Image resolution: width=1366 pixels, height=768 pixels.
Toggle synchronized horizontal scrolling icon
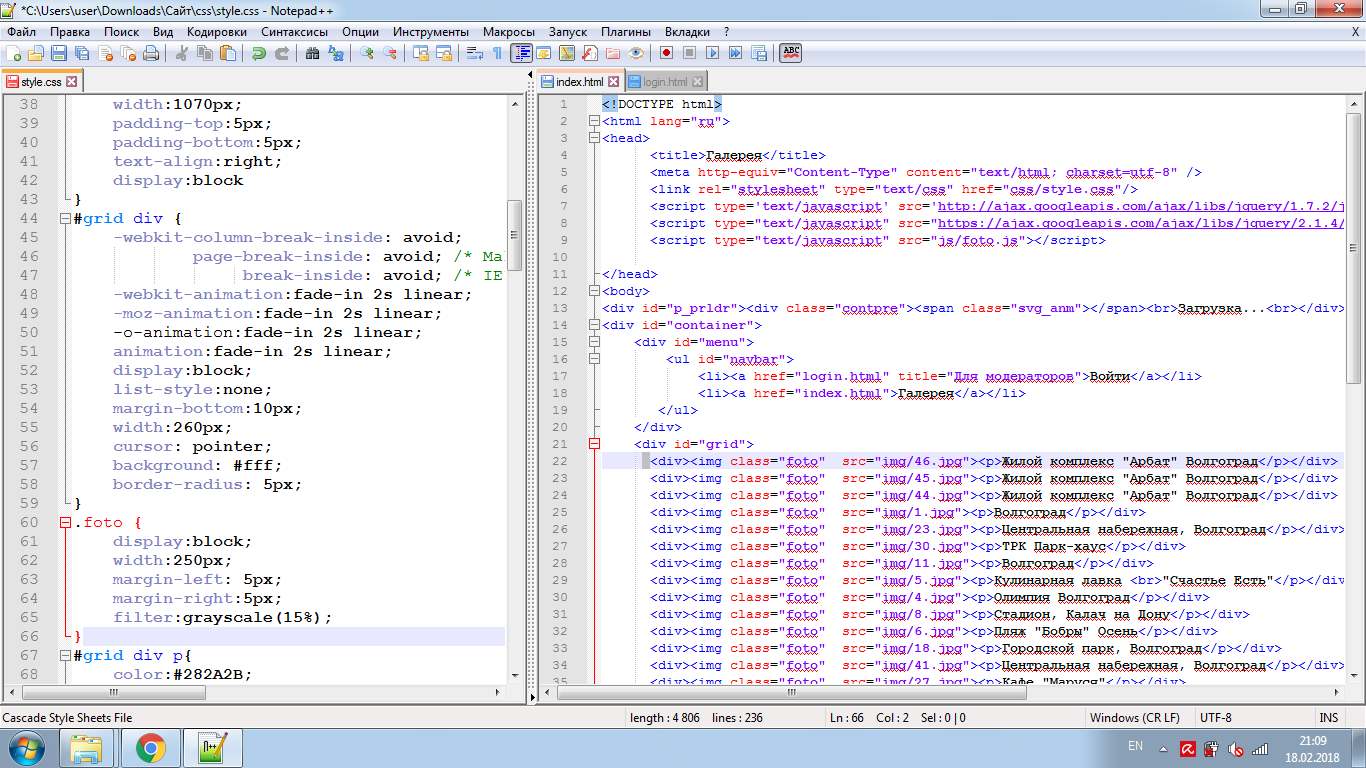(x=444, y=53)
